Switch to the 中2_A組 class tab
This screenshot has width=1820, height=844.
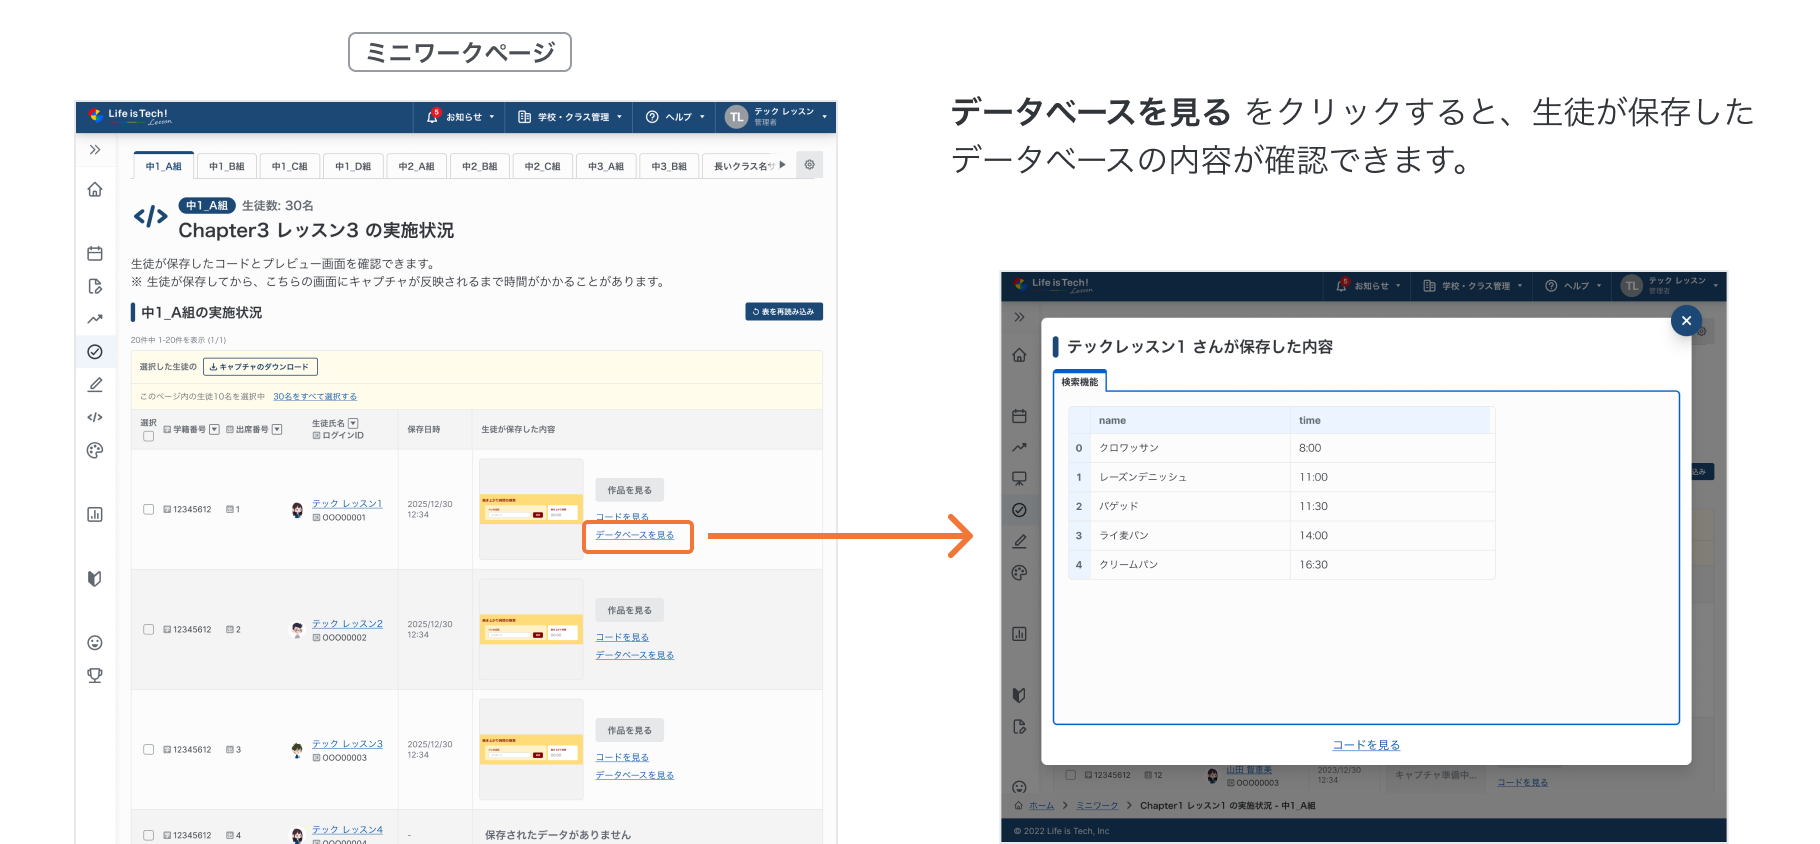416,166
